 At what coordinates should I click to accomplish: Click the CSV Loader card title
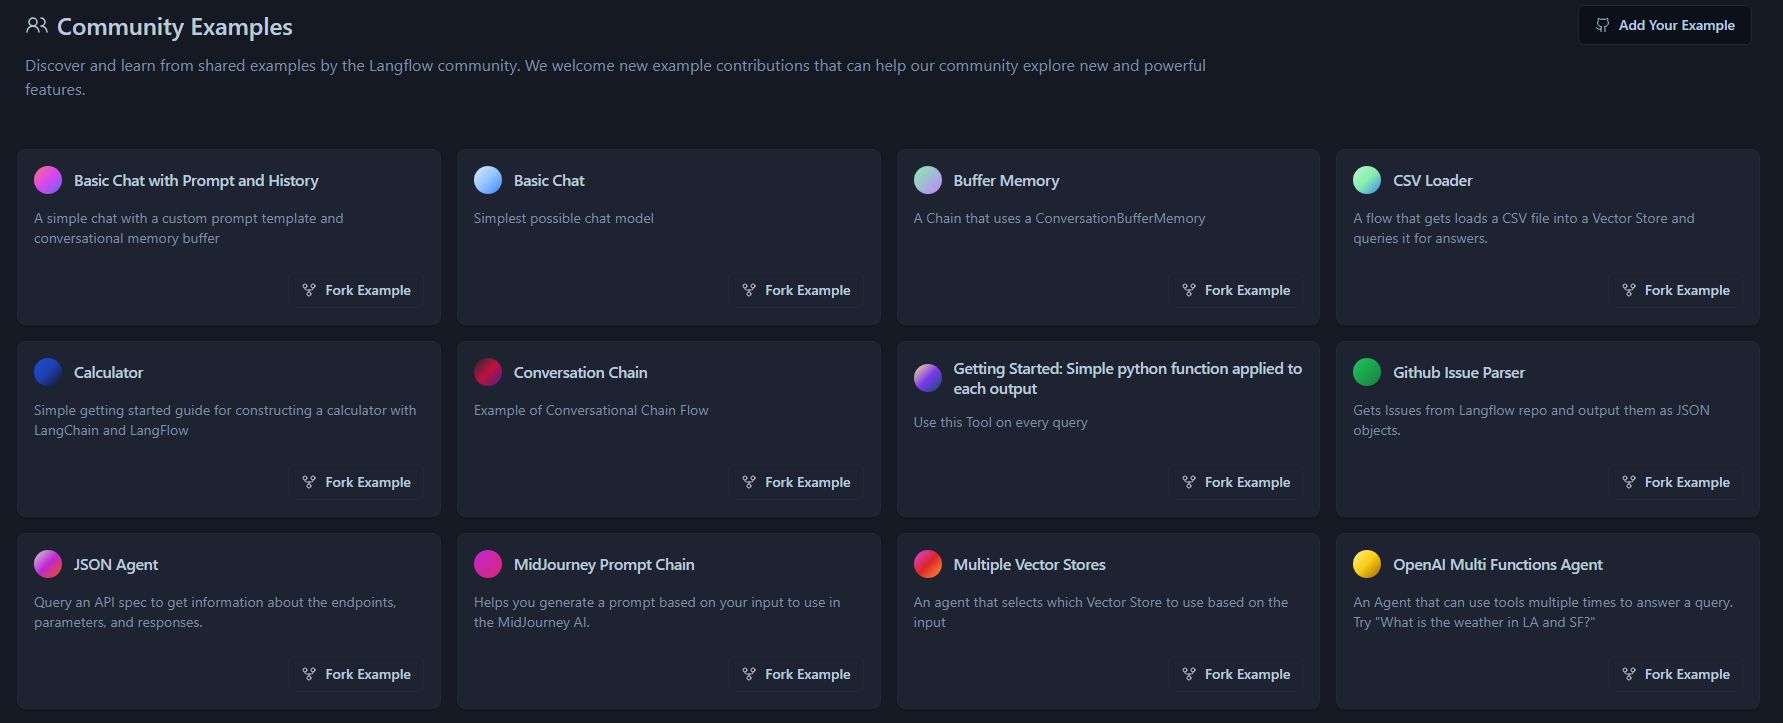pyautogui.click(x=1433, y=181)
